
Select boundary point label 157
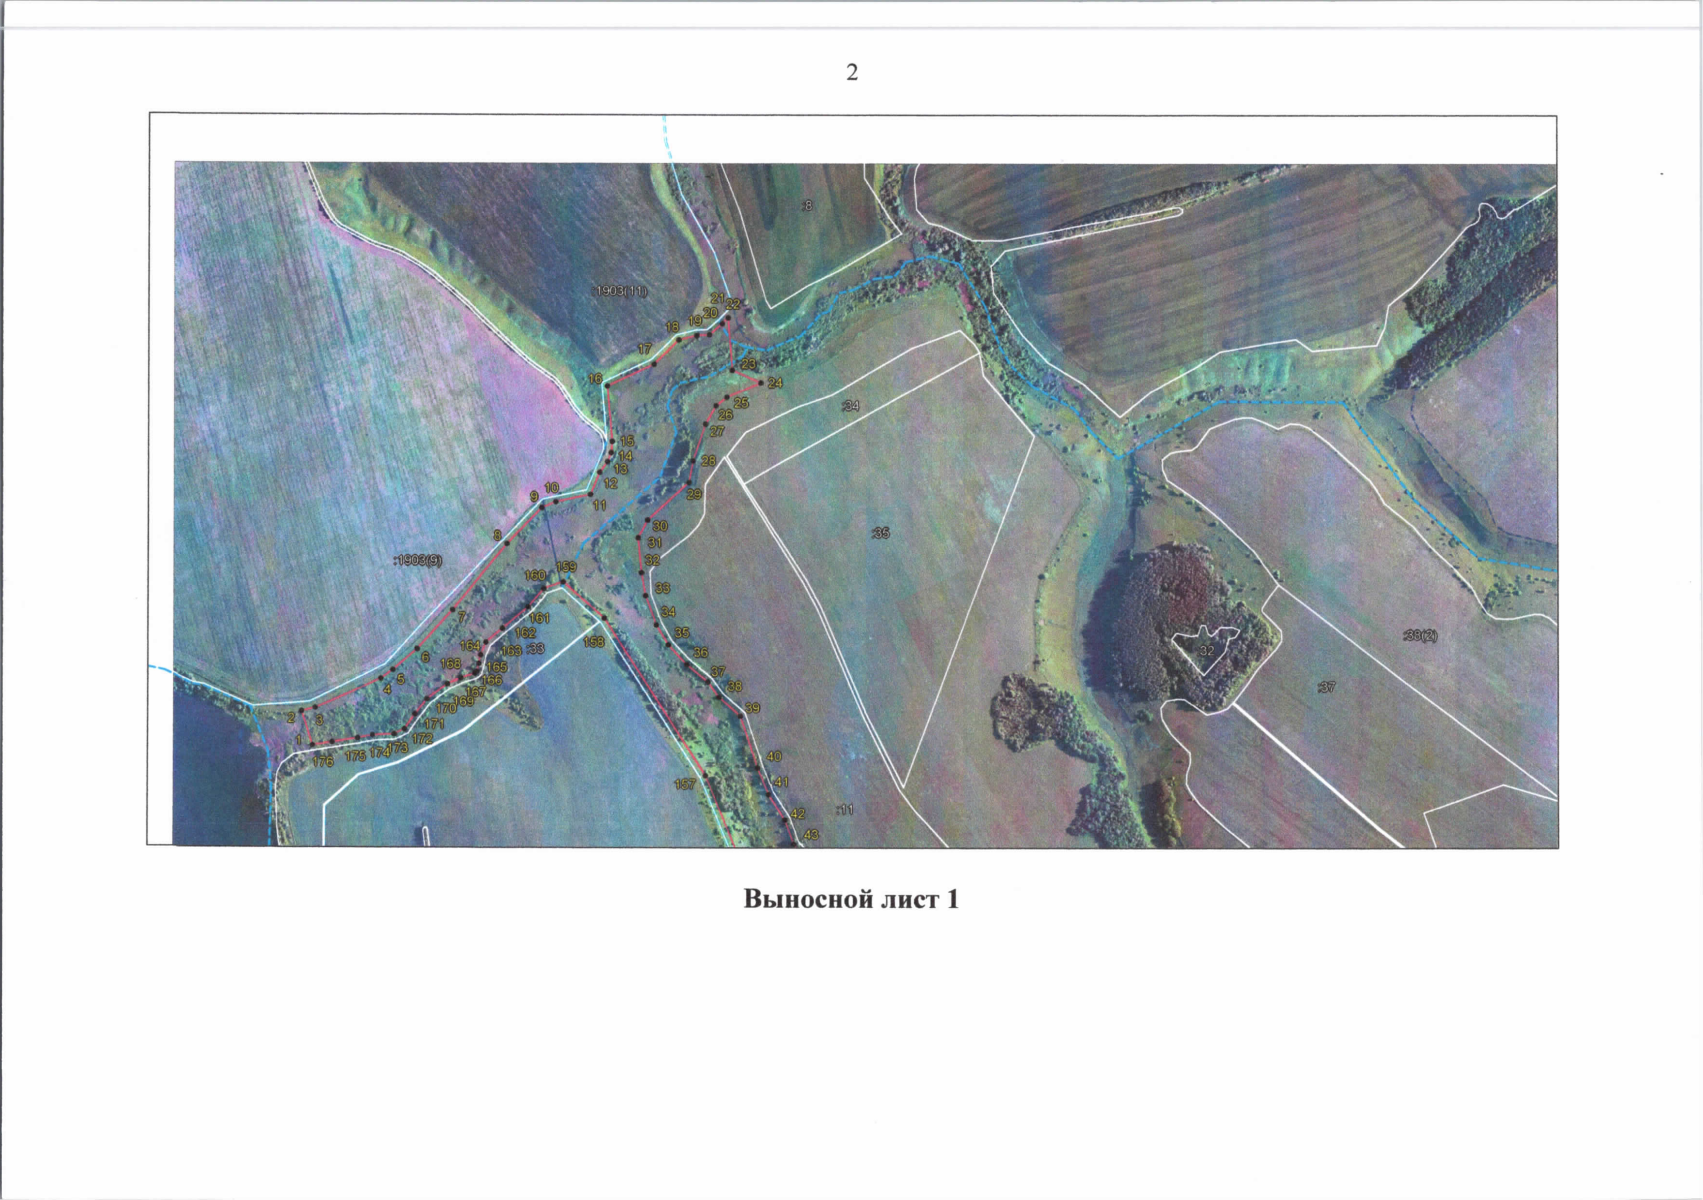click(x=684, y=785)
